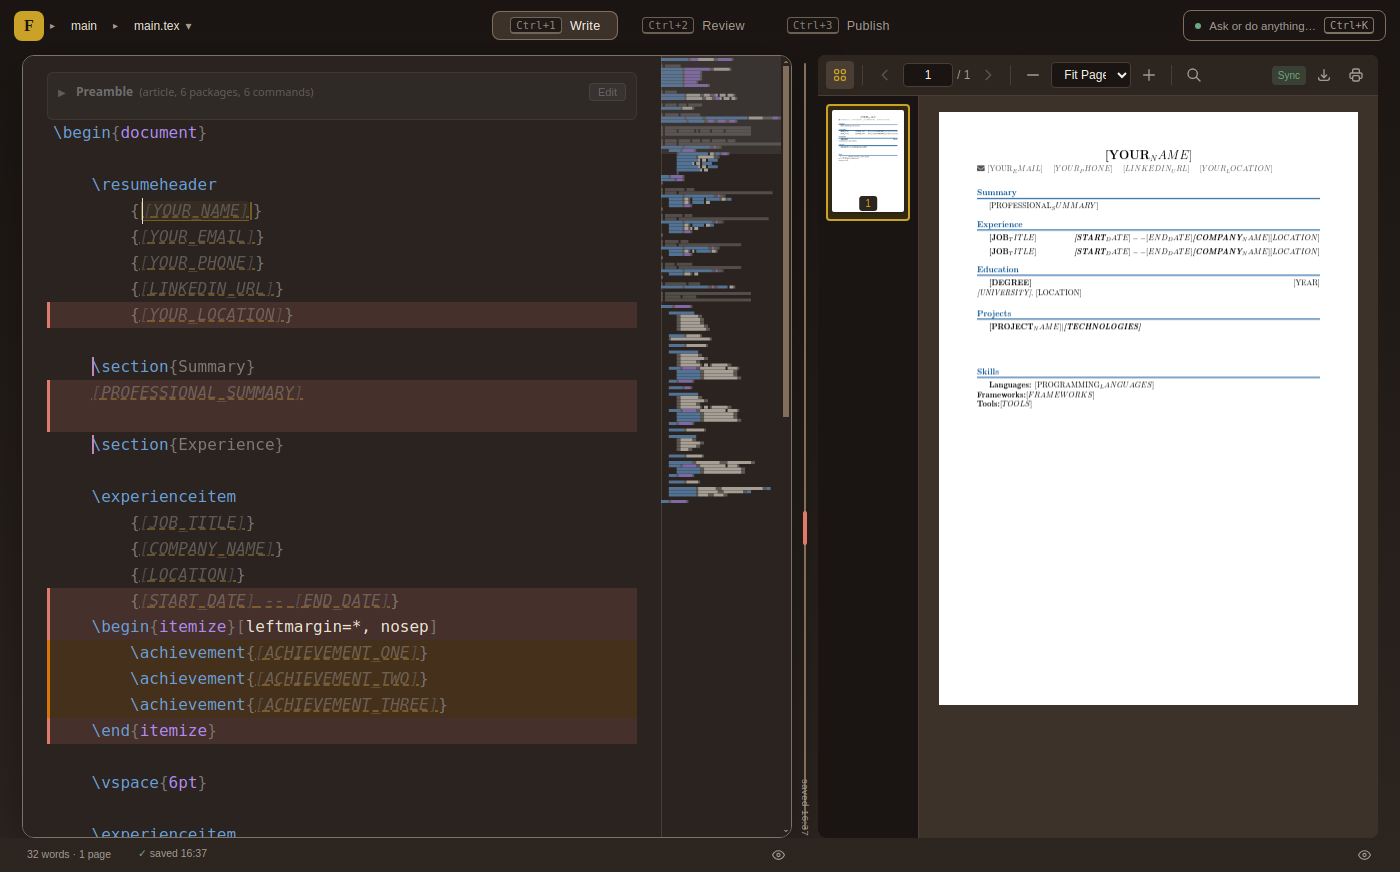The height and width of the screenshot is (872, 1400).
Task: Open search in PDF viewer
Action: click(1194, 75)
